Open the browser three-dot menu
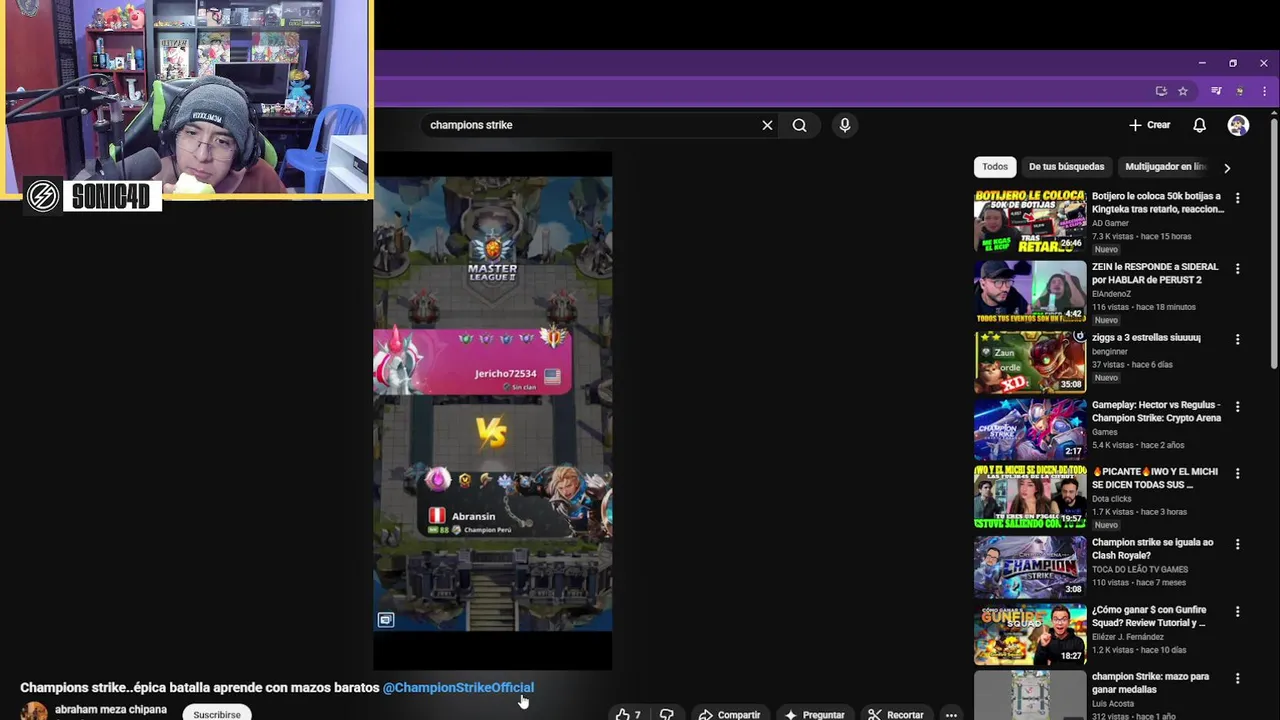This screenshot has width=1280, height=720. (1264, 91)
